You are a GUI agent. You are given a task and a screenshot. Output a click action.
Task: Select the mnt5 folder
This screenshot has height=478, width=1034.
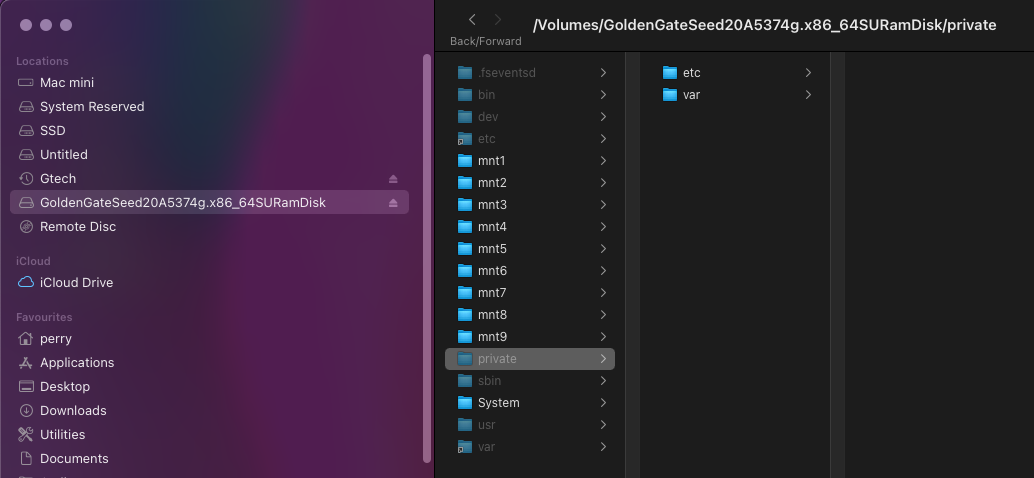tap(530, 249)
